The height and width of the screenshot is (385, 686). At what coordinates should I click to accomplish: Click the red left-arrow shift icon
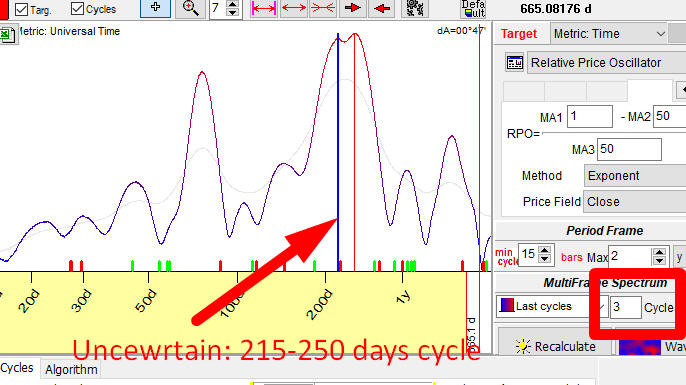click(382, 8)
